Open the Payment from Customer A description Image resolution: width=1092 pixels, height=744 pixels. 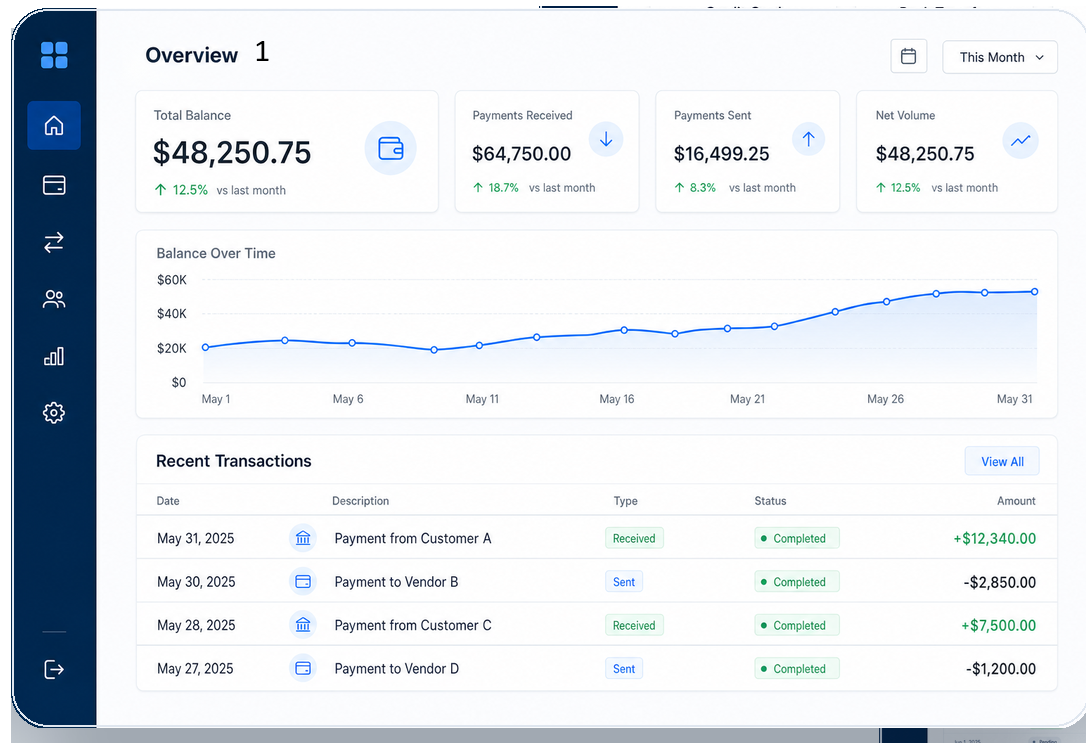(x=413, y=538)
